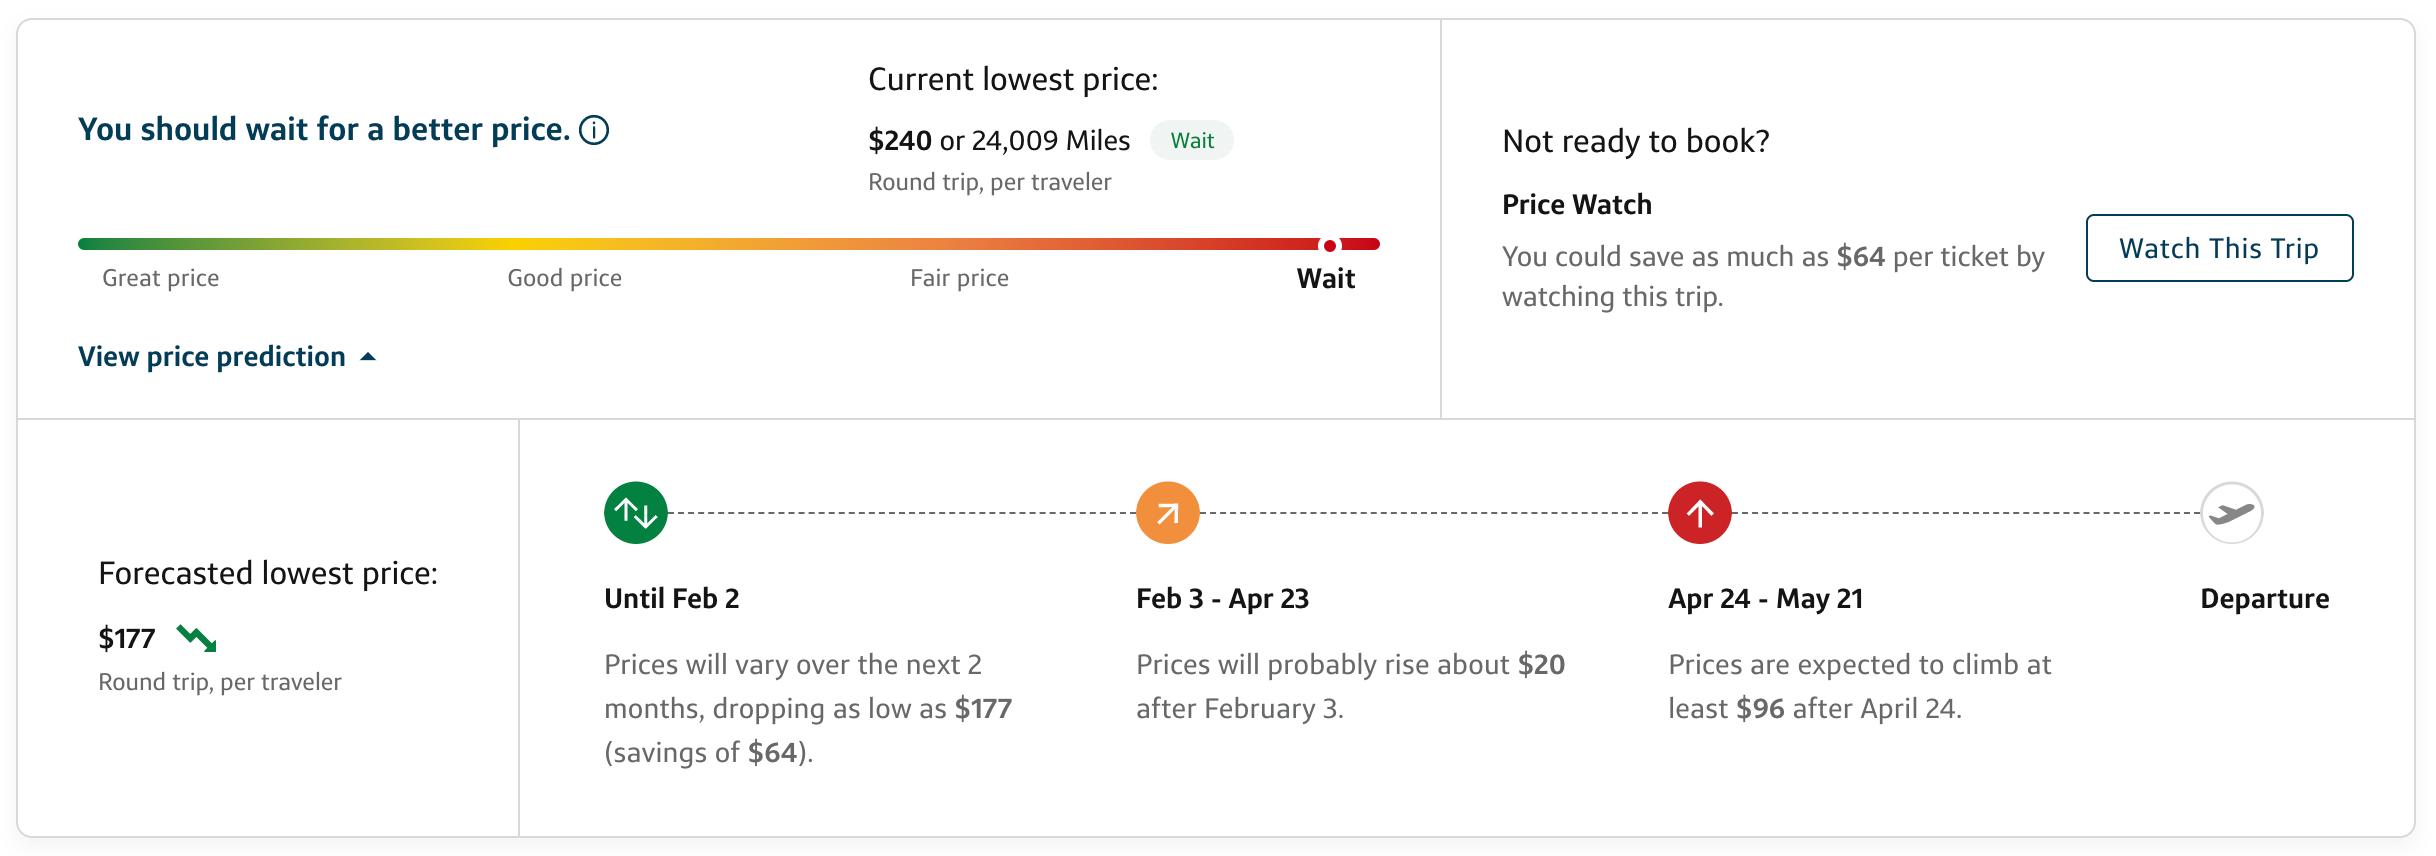Image resolution: width=2436 pixels, height=856 pixels.
Task: Click the Wait badge next to current price
Action: [1192, 140]
